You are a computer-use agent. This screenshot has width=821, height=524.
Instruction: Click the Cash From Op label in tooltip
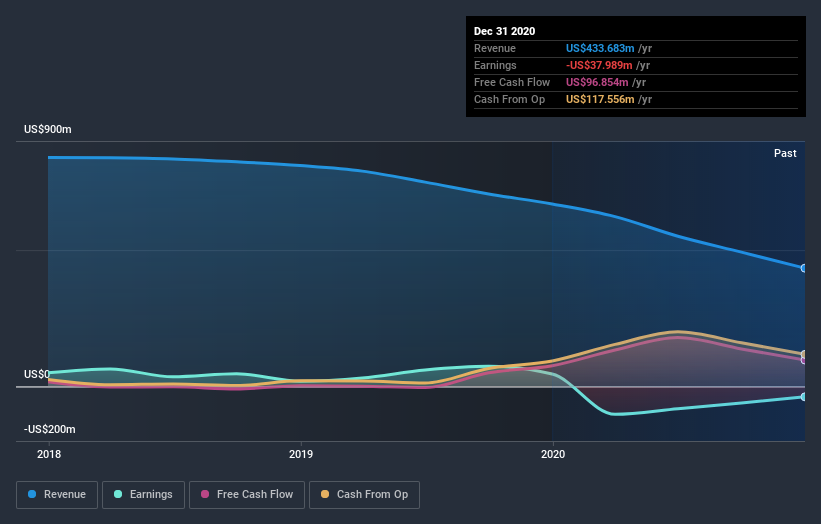pos(509,99)
